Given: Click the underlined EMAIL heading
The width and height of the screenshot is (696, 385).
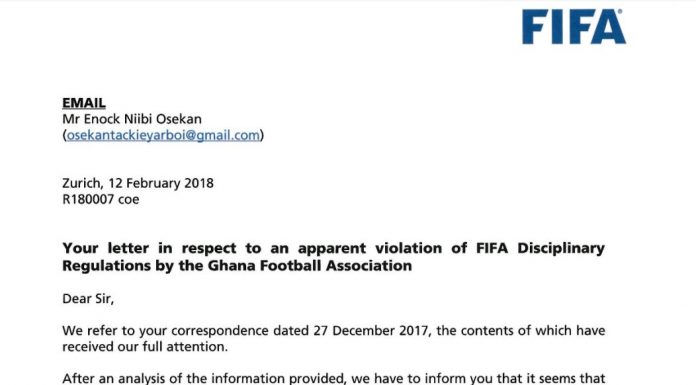Looking at the screenshot, I should (x=84, y=103).
